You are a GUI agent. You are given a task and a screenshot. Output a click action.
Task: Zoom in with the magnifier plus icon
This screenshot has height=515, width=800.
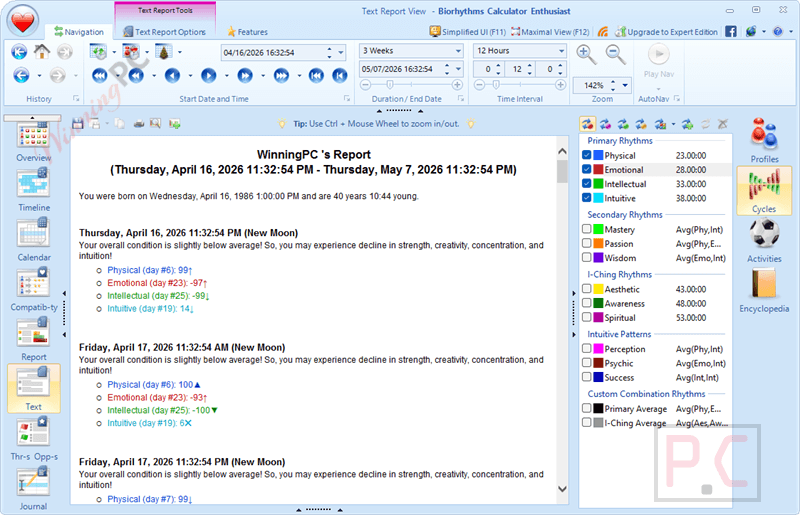click(586, 54)
